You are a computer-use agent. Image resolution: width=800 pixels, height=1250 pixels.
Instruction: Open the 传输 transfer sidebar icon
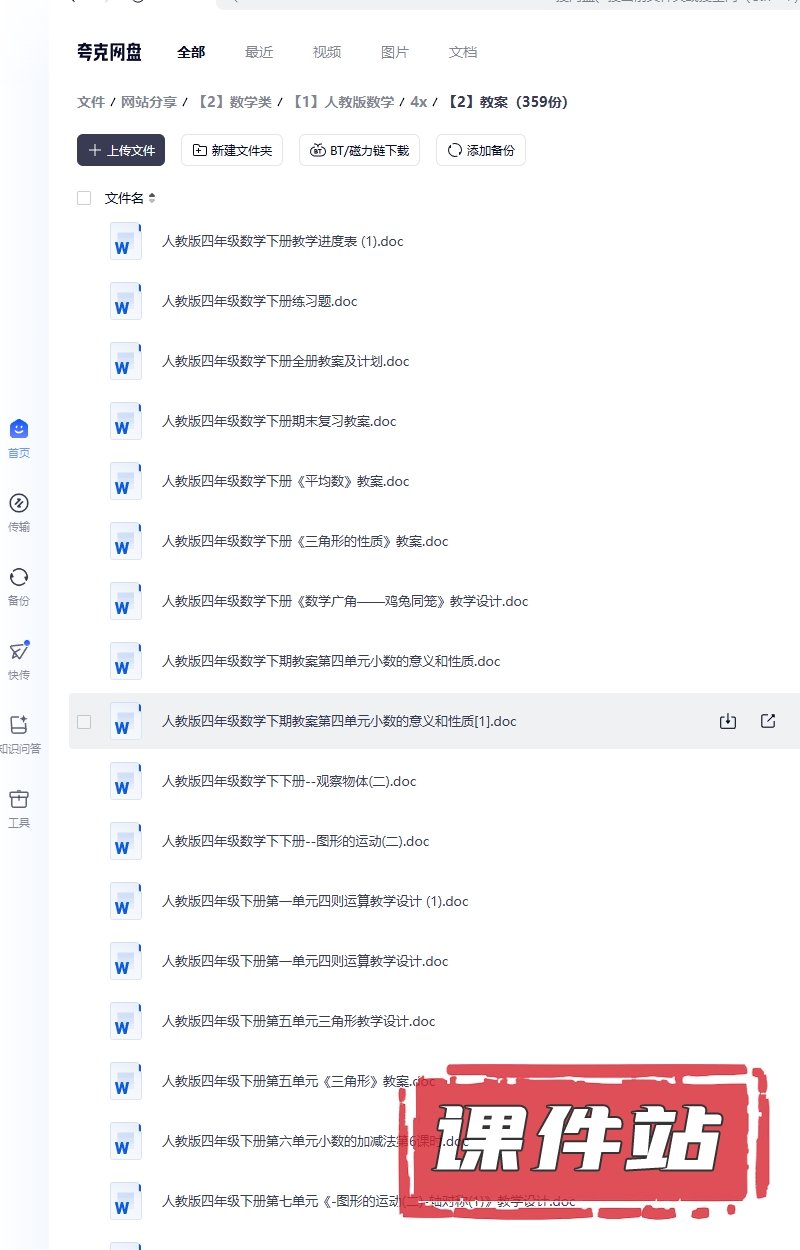(19, 503)
